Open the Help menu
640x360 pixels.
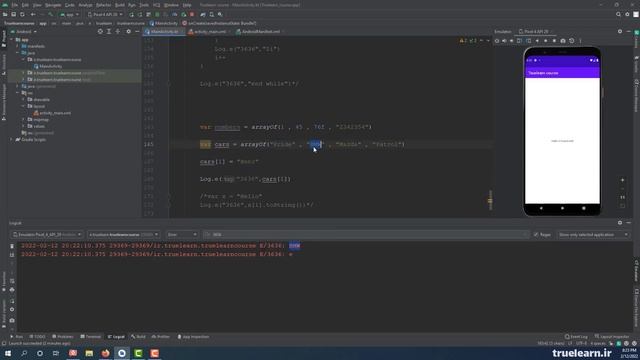tap(187, 5)
